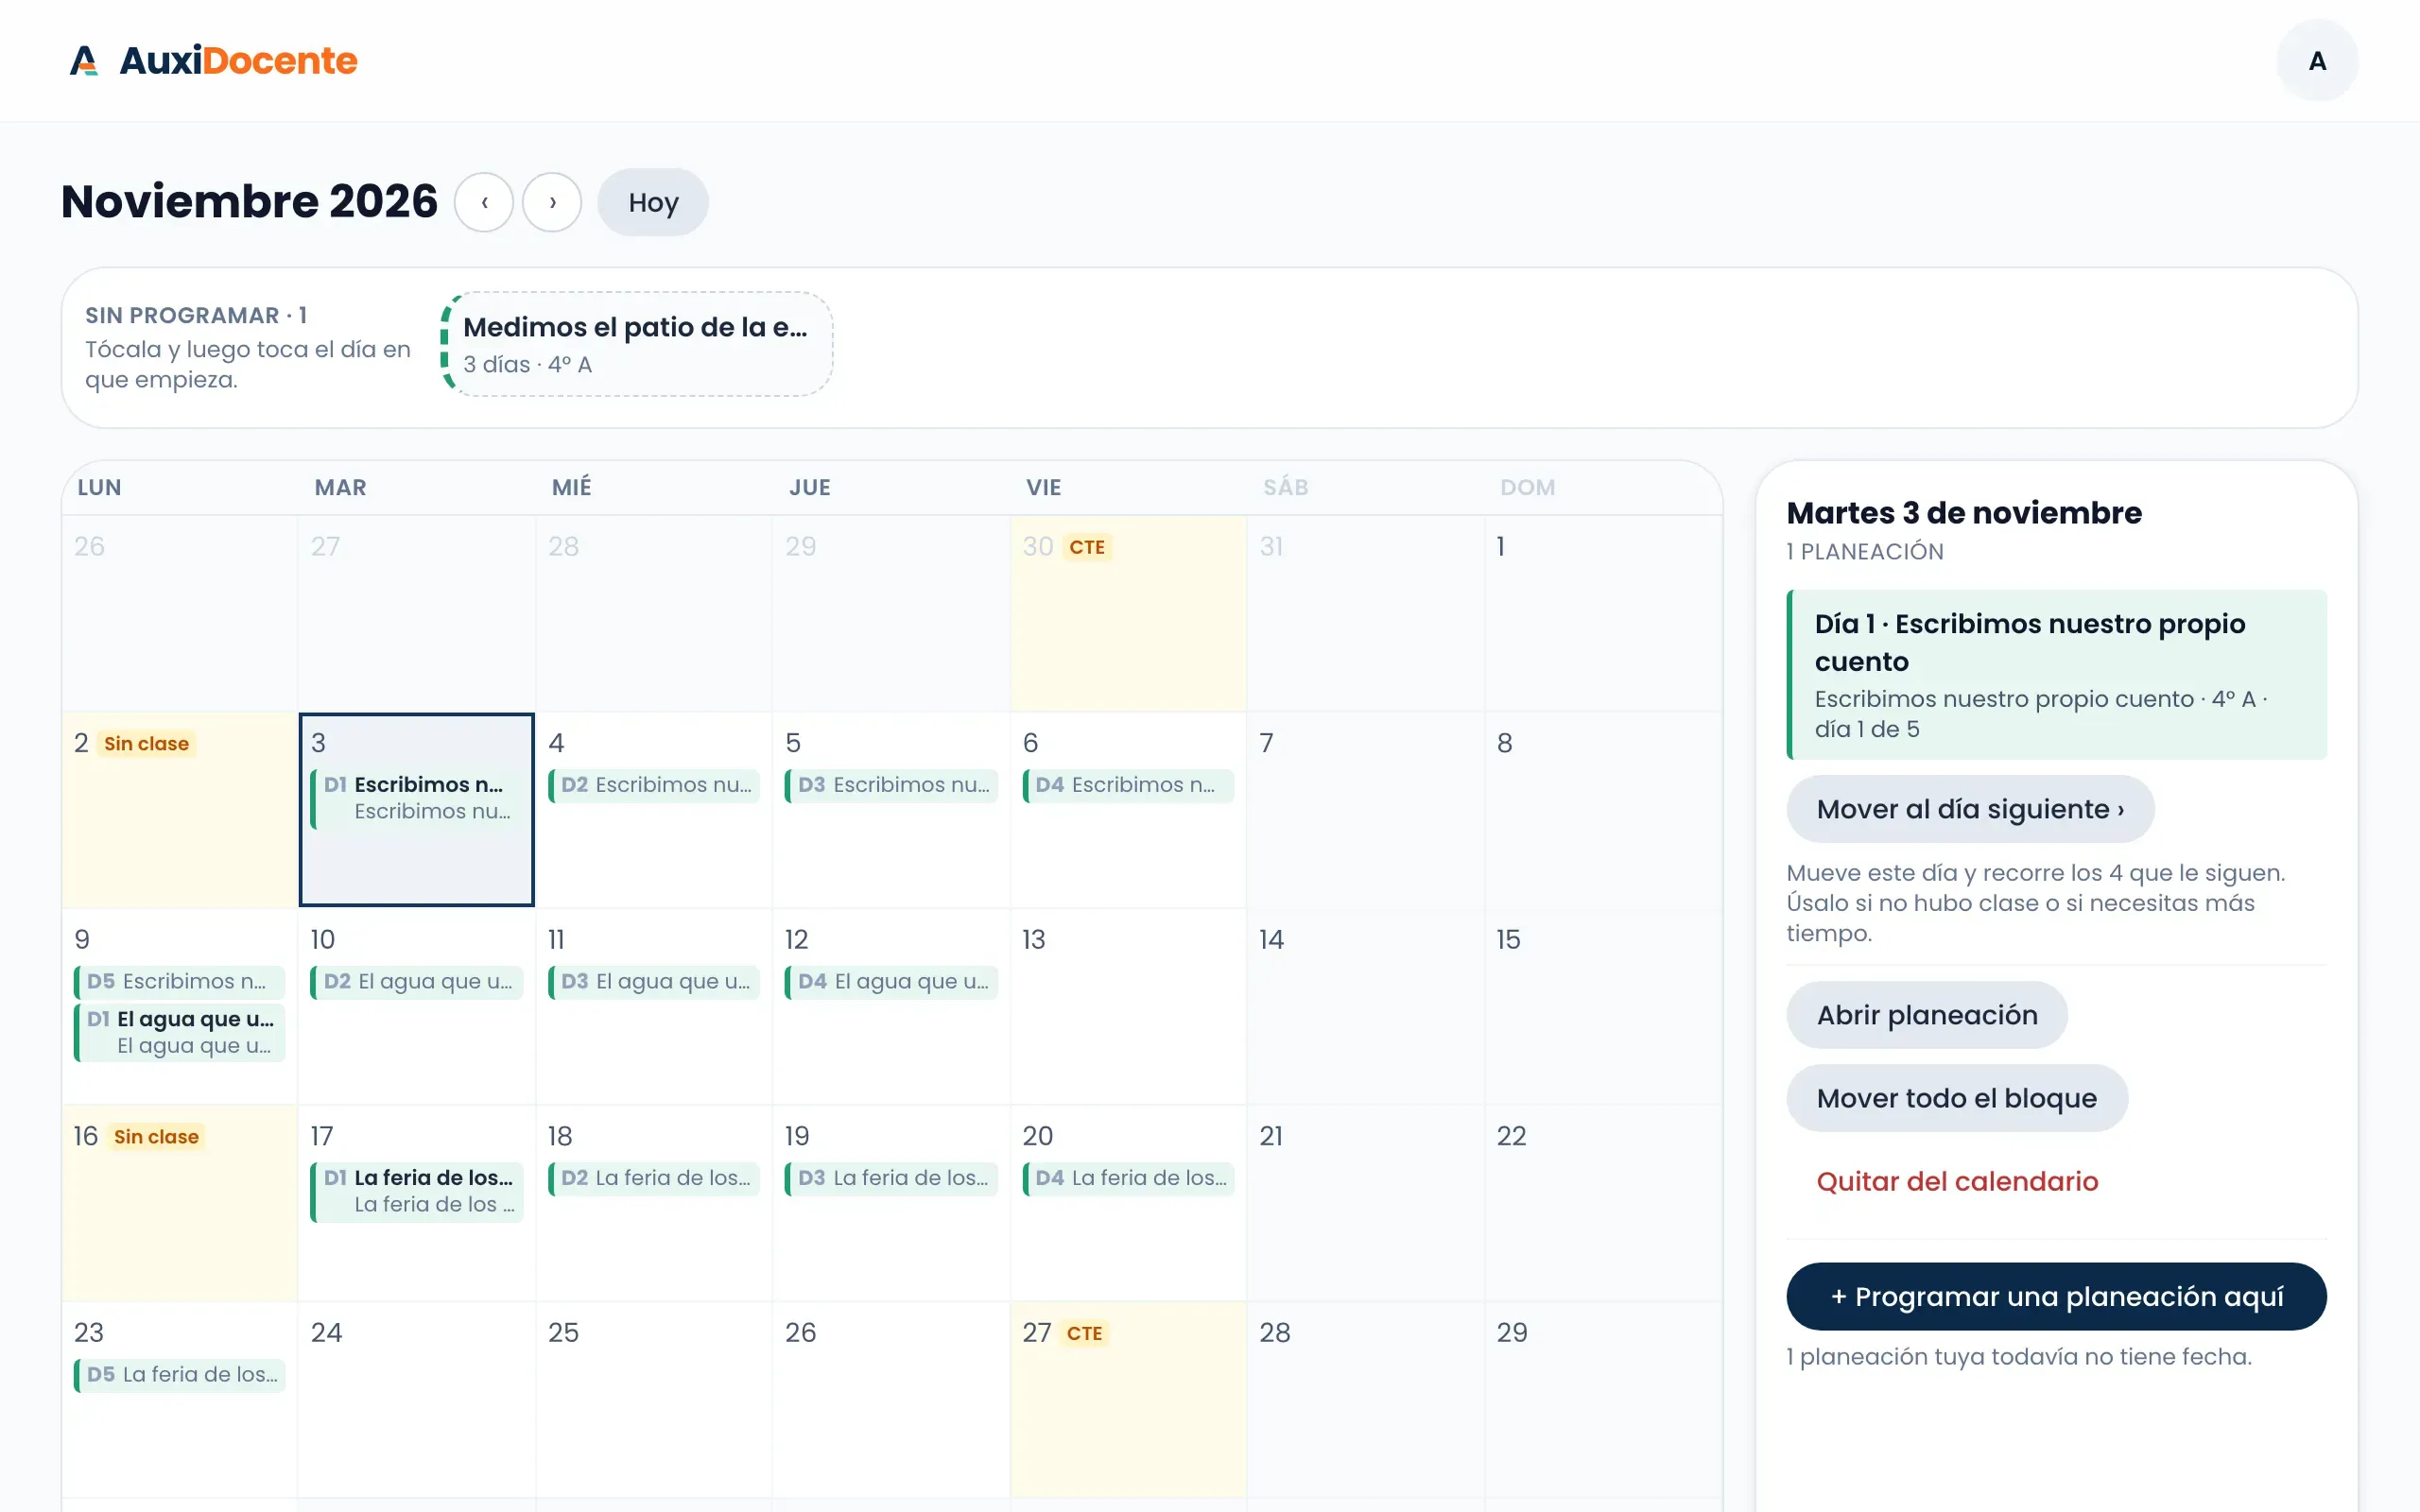Click Mover todo el bloque
The width and height of the screenshot is (2420, 1512).
pos(1957,1098)
